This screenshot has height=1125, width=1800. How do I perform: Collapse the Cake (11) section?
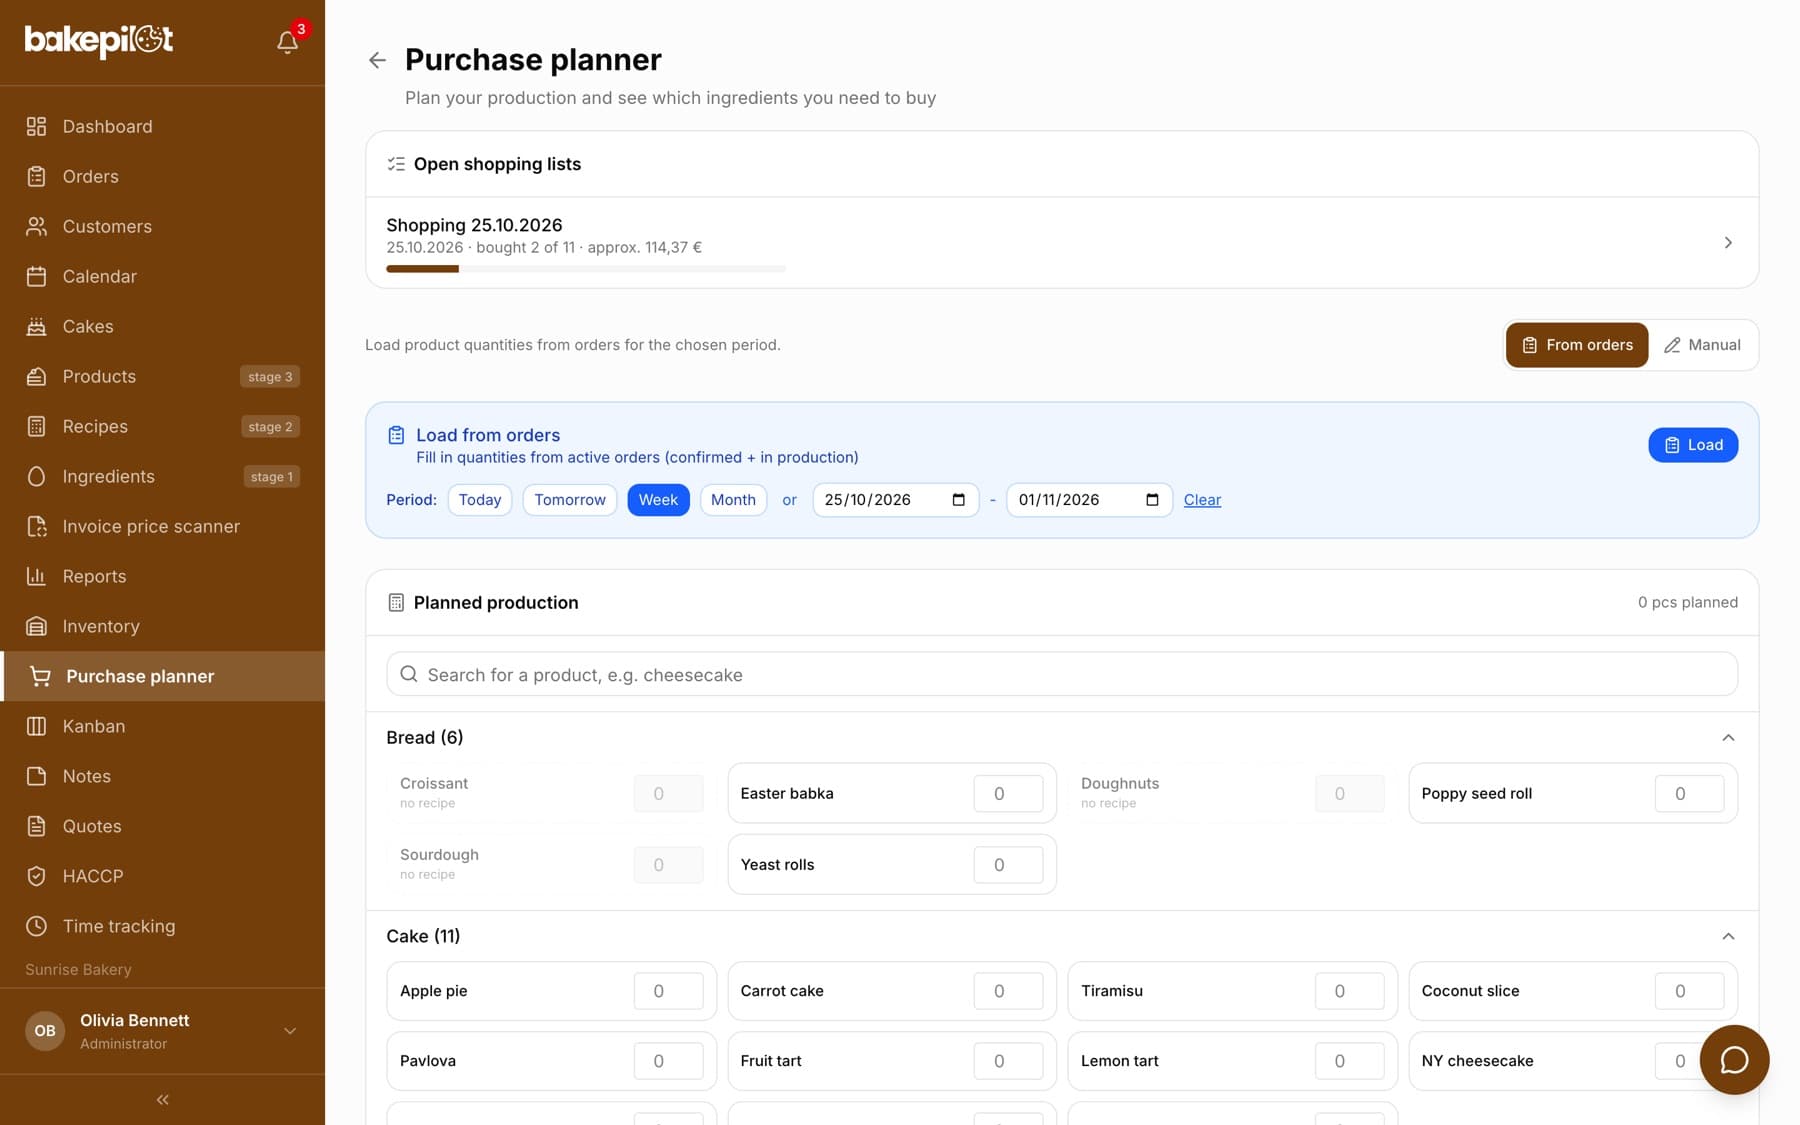click(x=1728, y=937)
